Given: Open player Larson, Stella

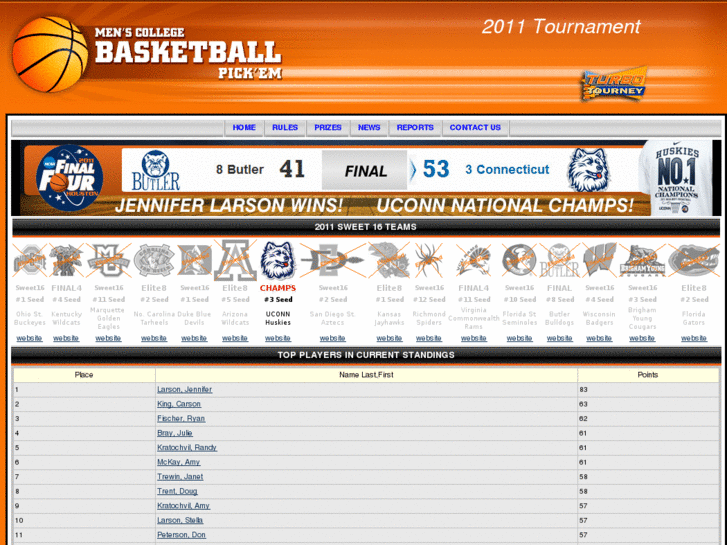Looking at the screenshot, I should (180, 520).
